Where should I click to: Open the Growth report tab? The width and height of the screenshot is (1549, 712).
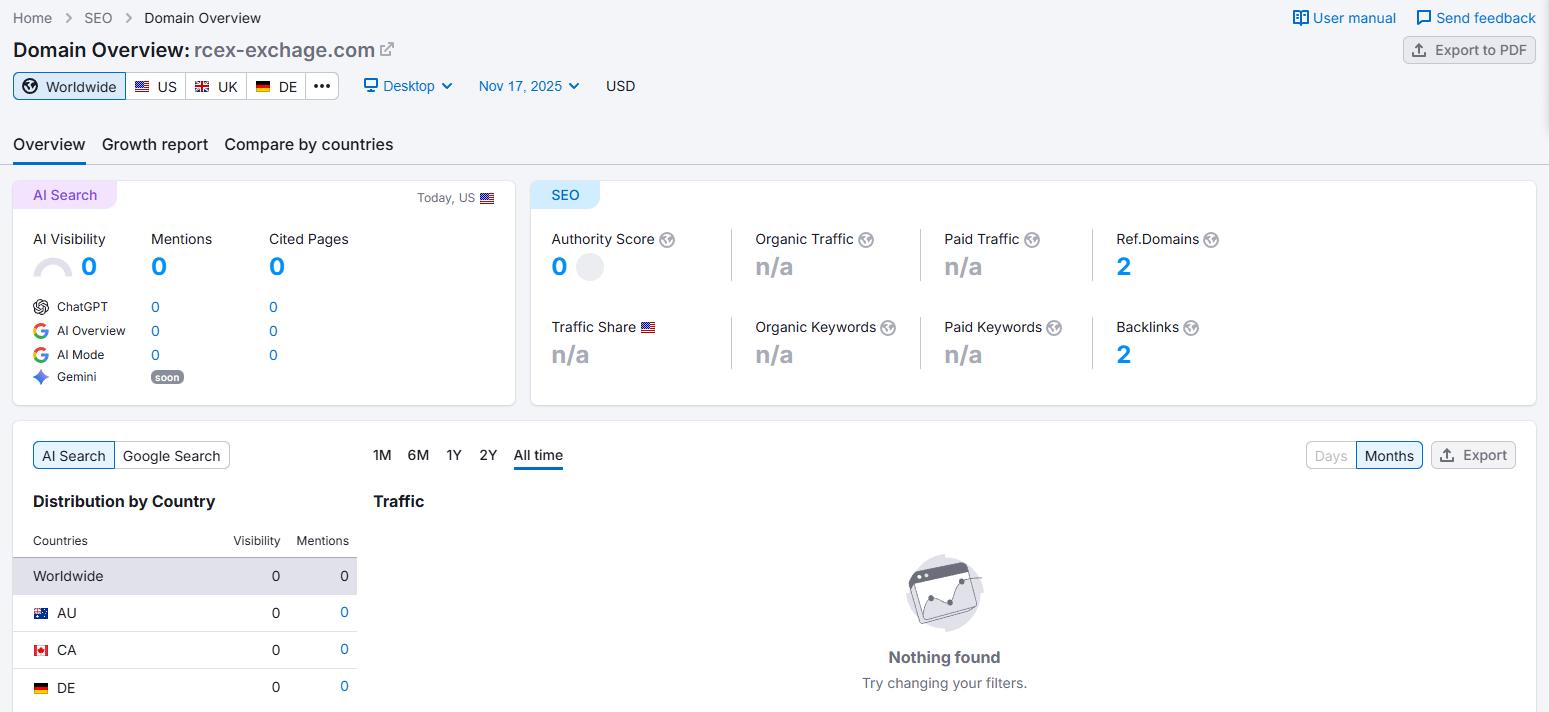155,144
